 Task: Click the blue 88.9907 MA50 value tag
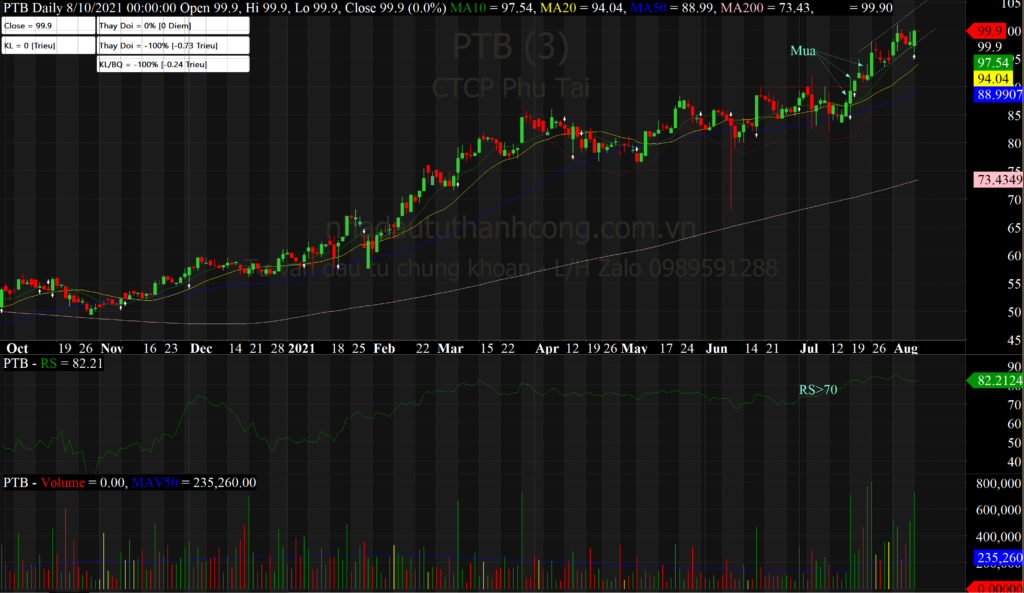997,94
